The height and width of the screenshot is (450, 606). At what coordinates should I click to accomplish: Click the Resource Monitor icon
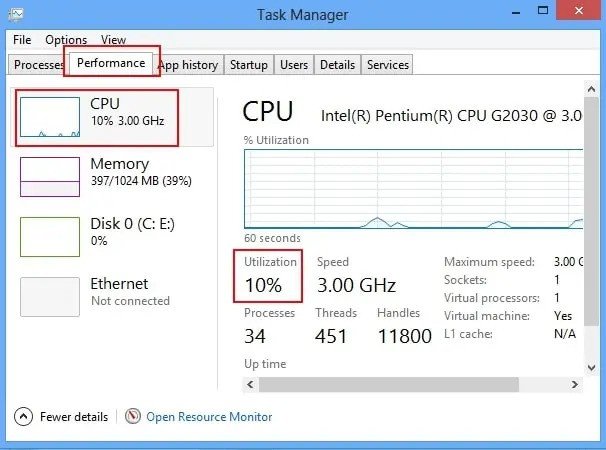tap(133, 417)
